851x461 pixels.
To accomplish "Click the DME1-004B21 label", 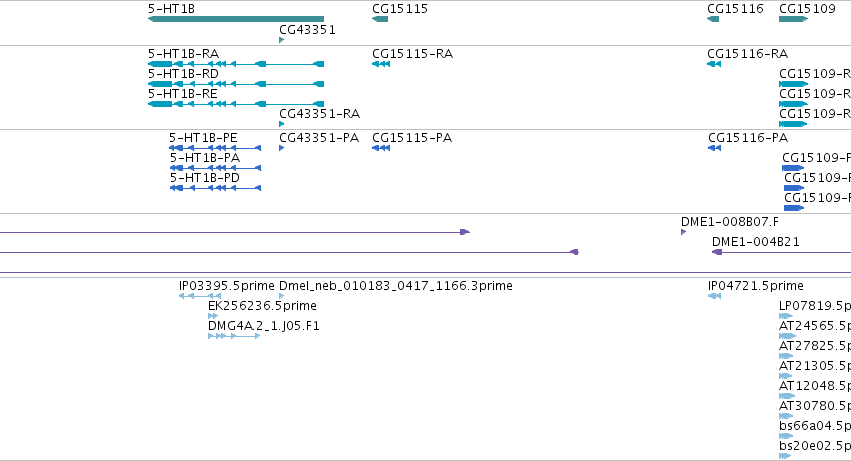I will [756, 242].
